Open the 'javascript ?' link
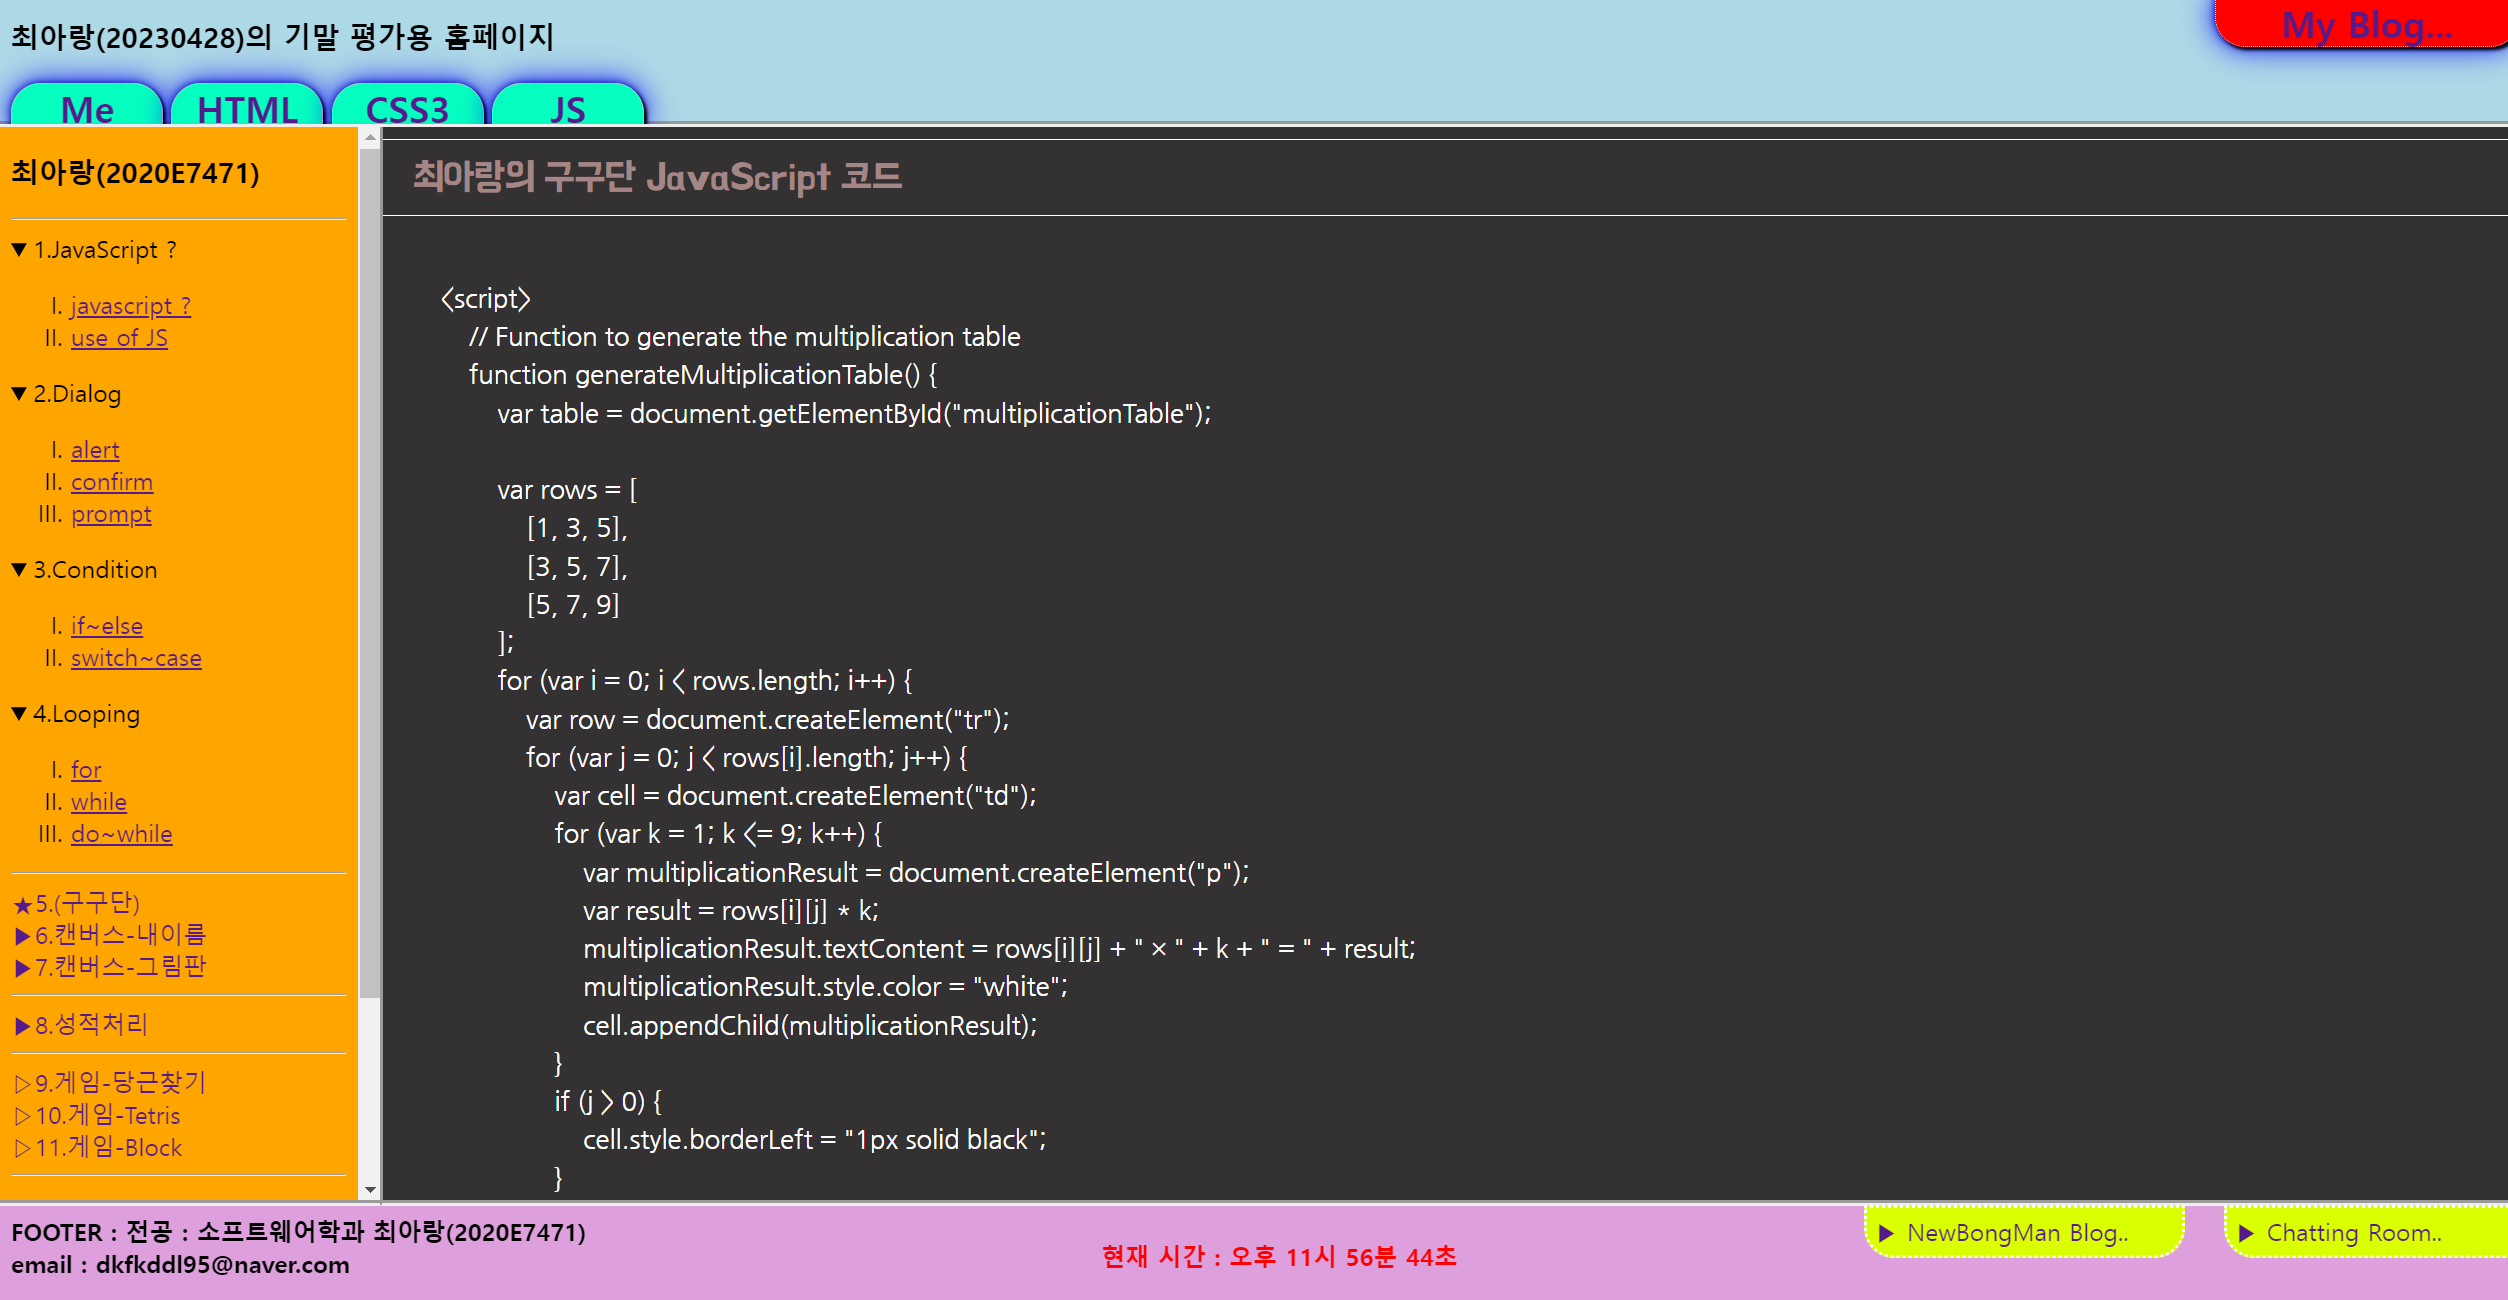The height and width of the screenshot is (1300, 2508). pyautogui.click(x=130, y=306)
